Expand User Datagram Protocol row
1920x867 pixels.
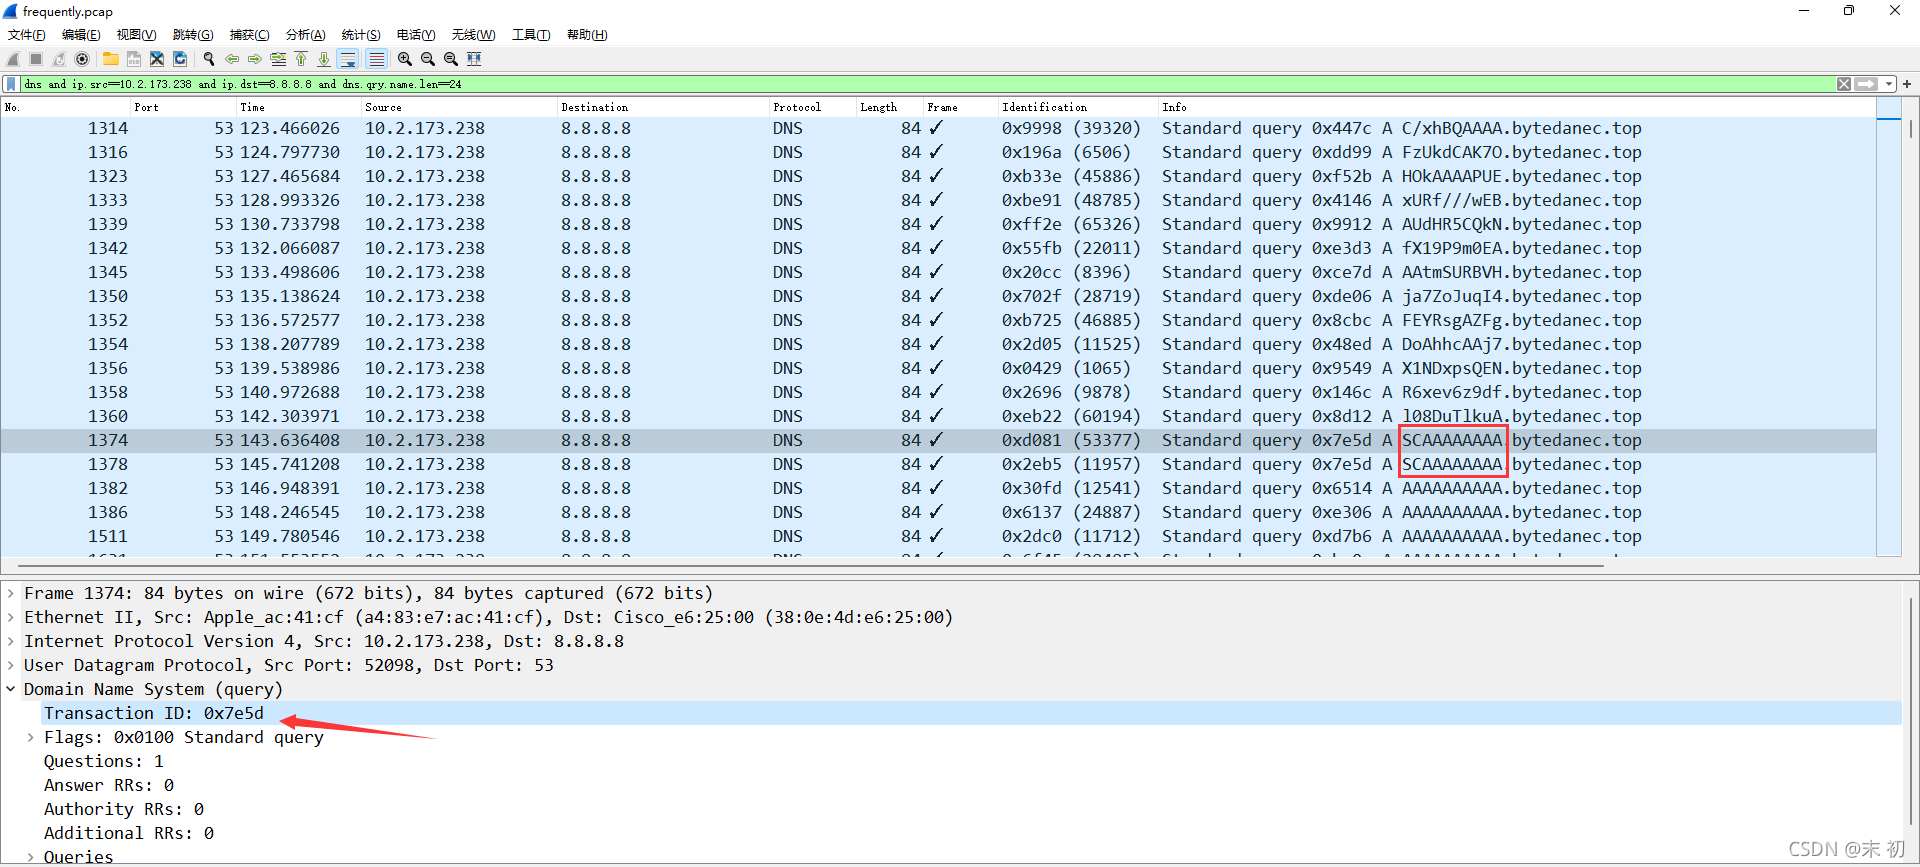[10, 665]
